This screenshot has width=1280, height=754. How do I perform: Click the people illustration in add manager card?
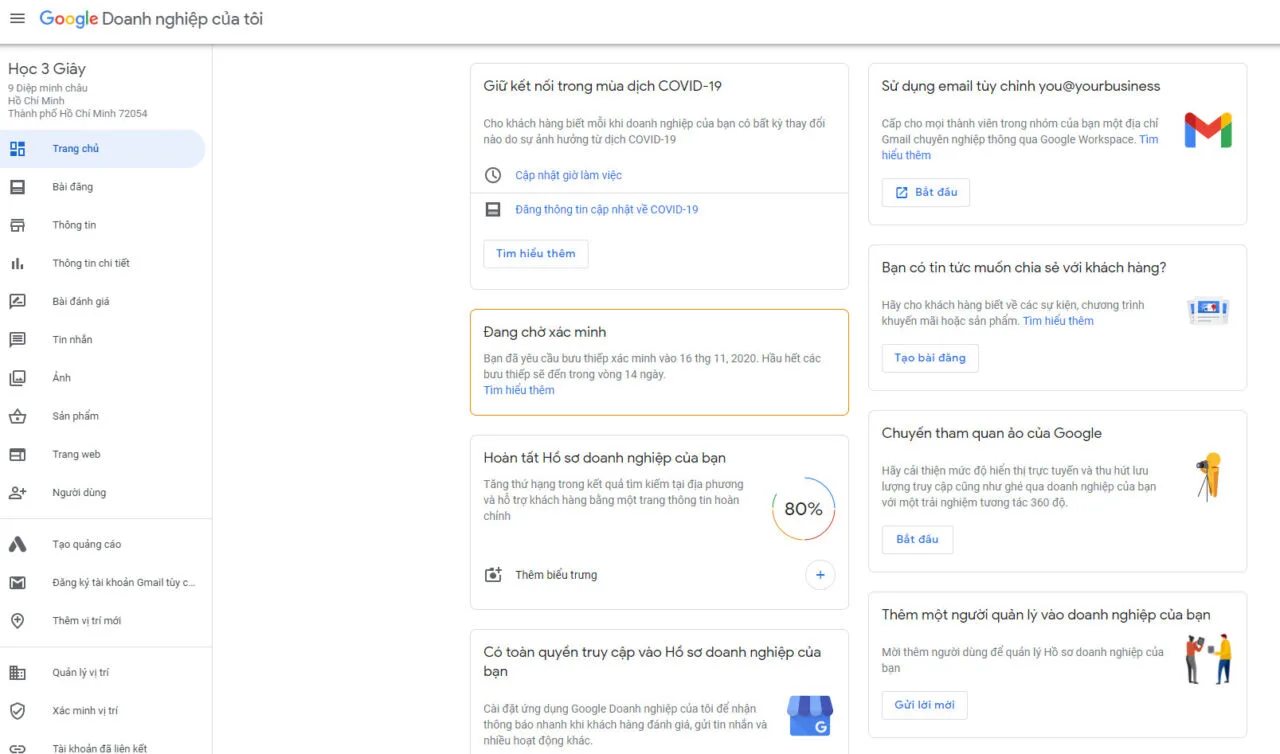click(x=1208, y=658)
